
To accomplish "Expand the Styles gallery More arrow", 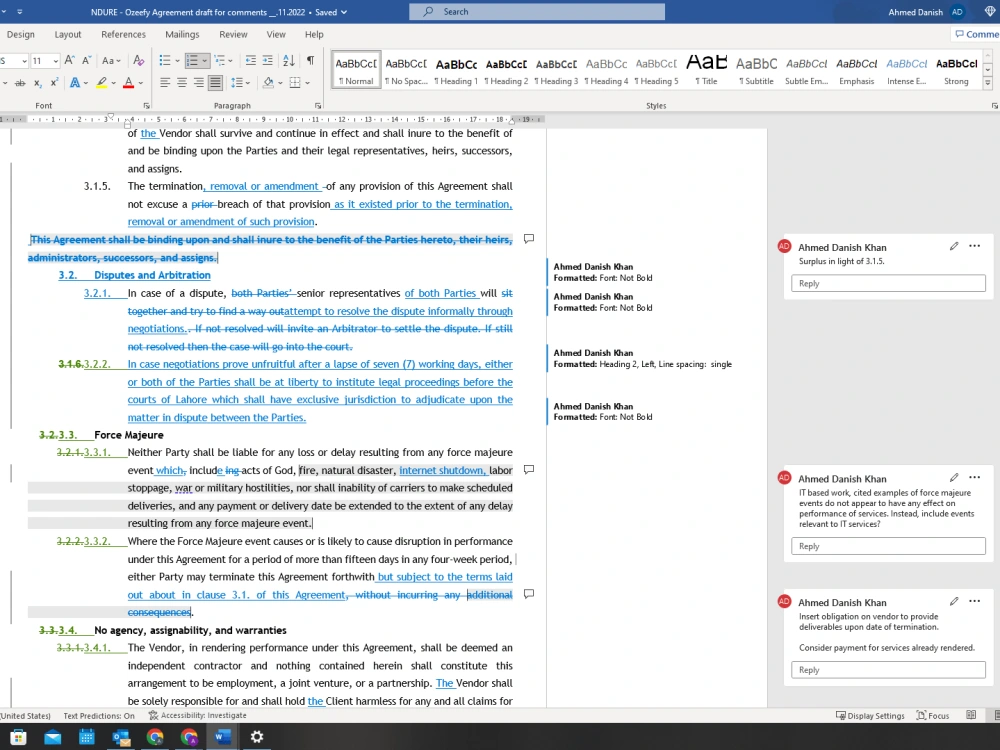I will pos(987,83).
